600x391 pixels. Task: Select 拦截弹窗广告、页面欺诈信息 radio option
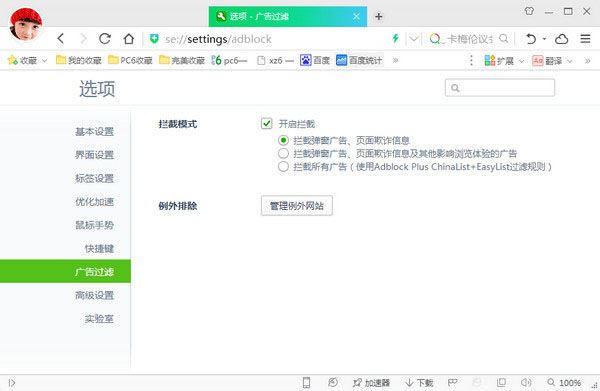tap(283, 140)
